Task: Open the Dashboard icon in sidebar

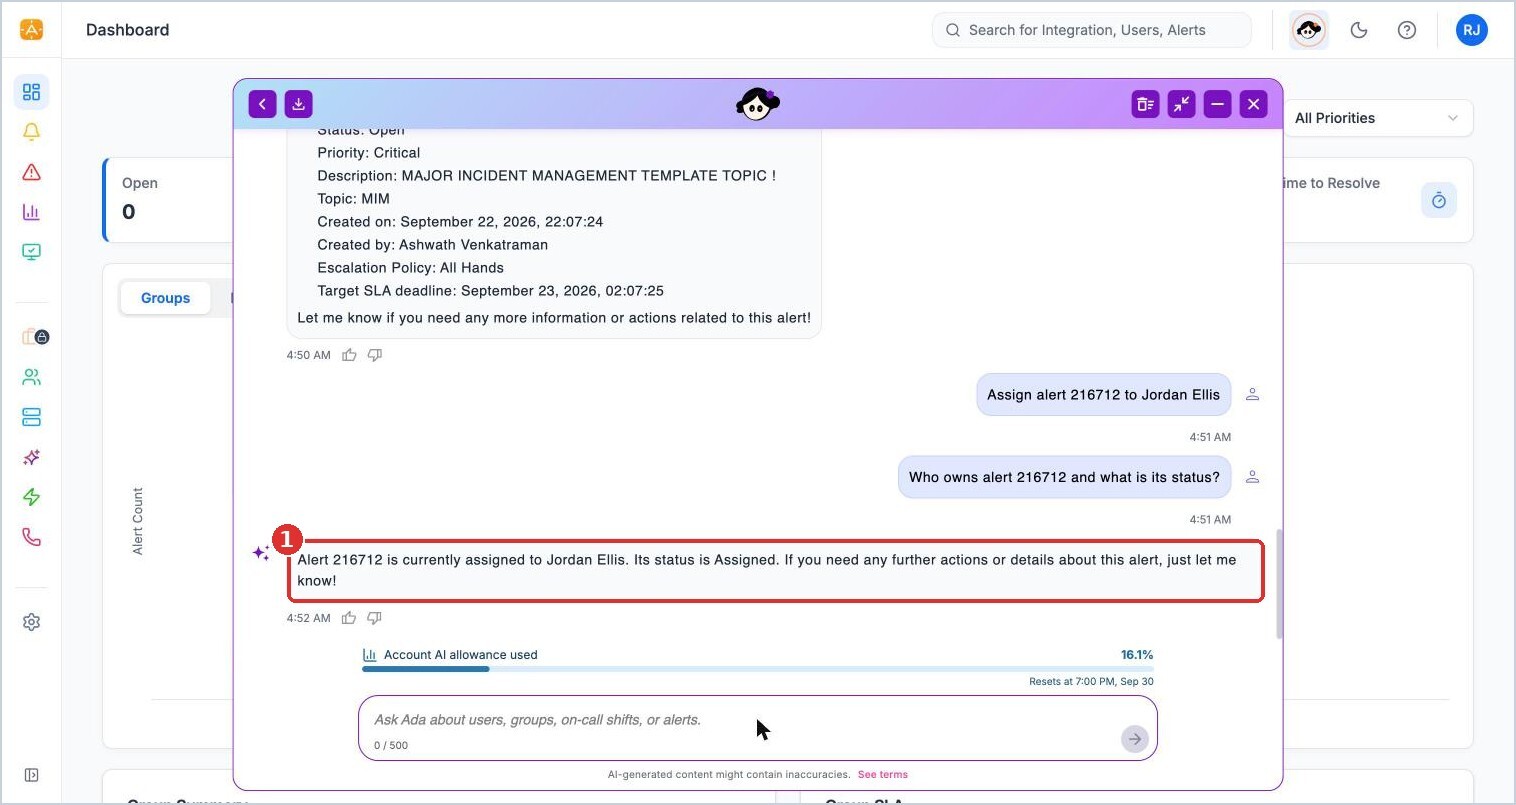Action: point(31,92)
